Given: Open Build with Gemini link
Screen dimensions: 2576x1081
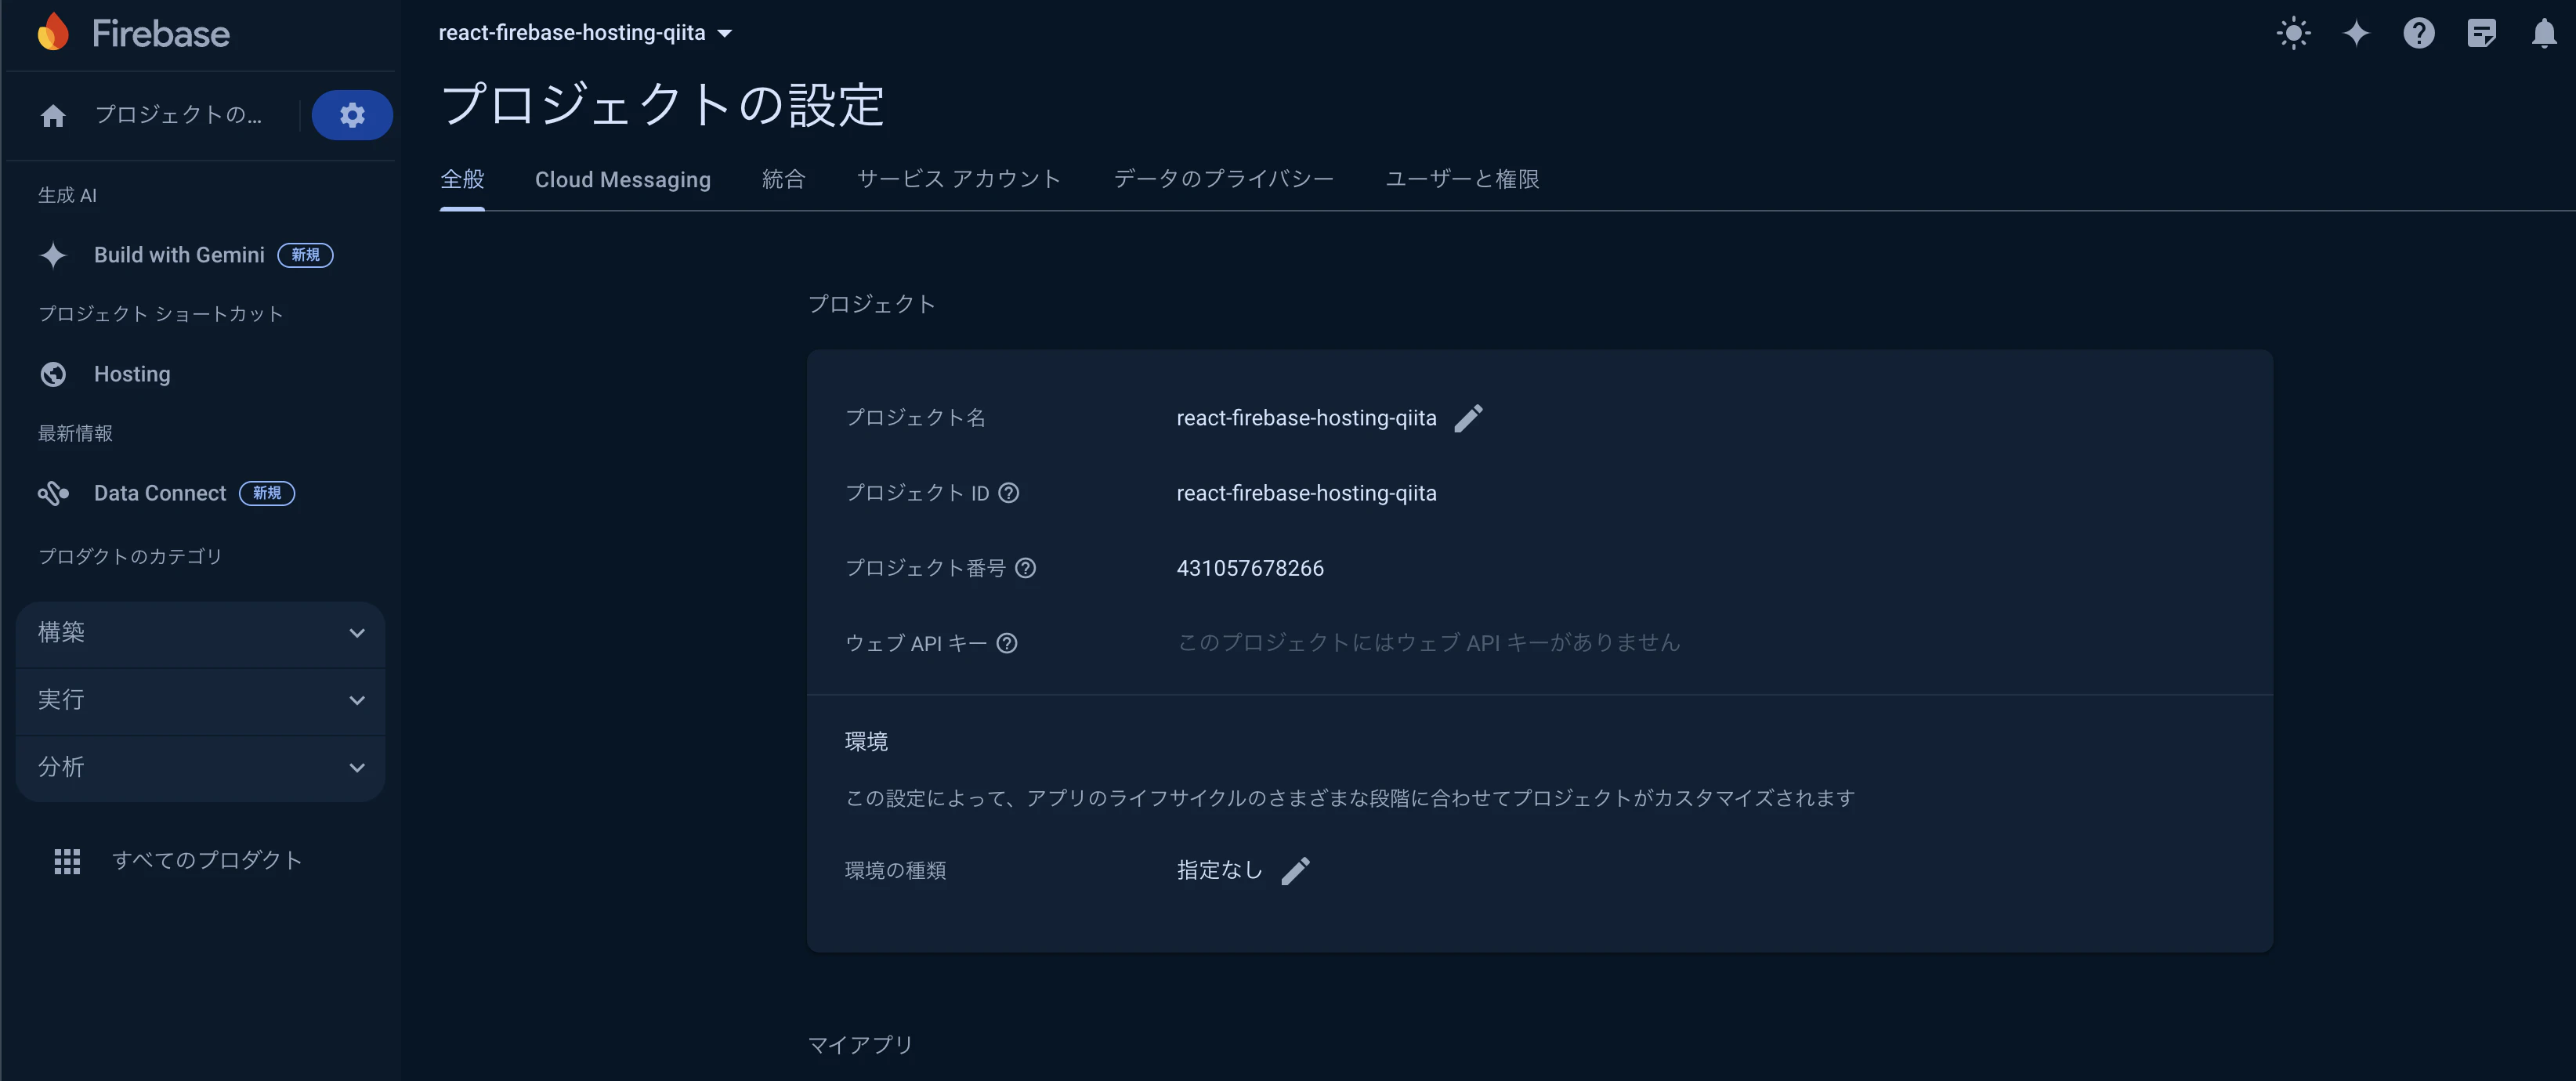Looking at the screenshot, I should click(x=179, y=255).
